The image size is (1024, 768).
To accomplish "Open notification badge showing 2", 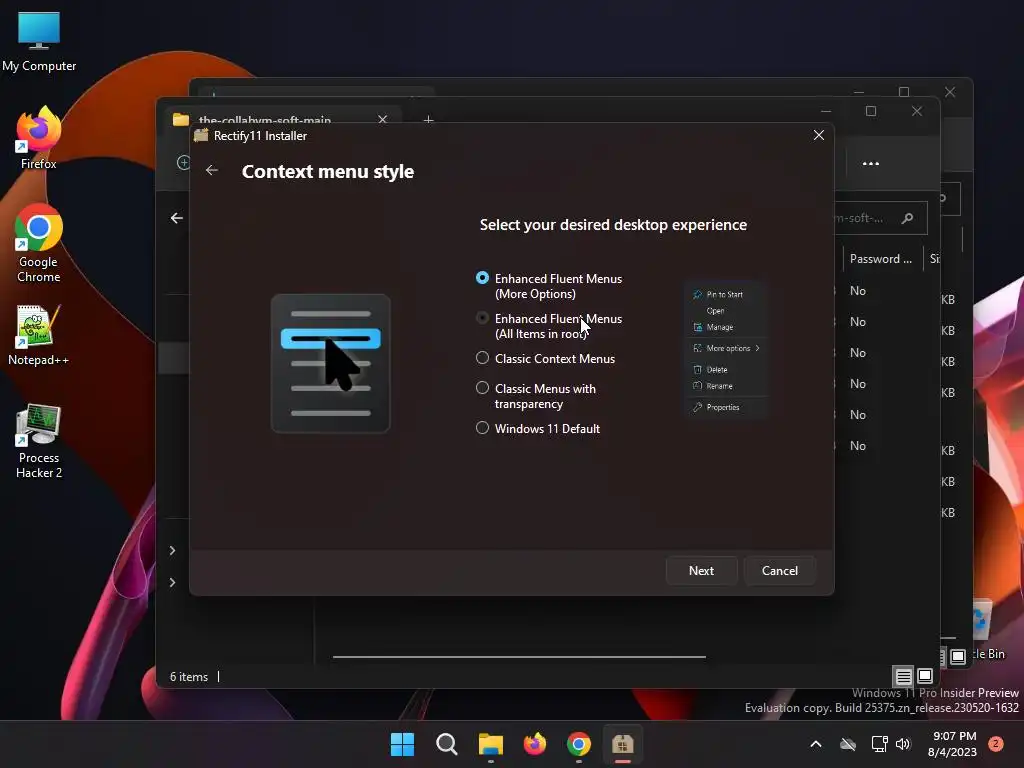I will 996,744.
